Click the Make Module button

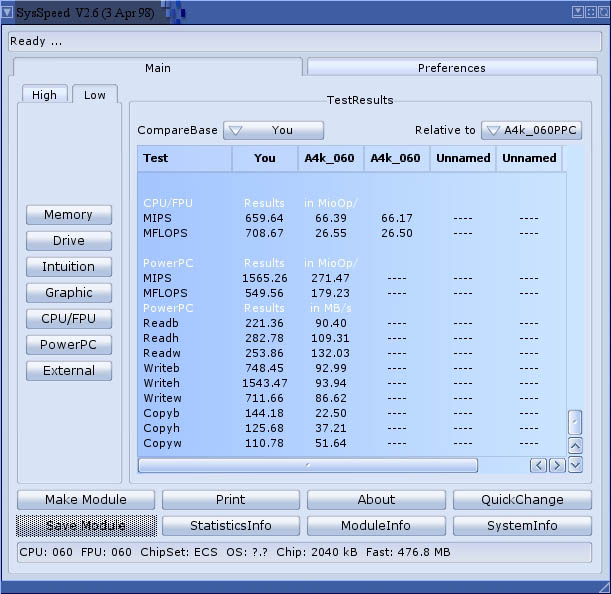(x=86, y=500)
